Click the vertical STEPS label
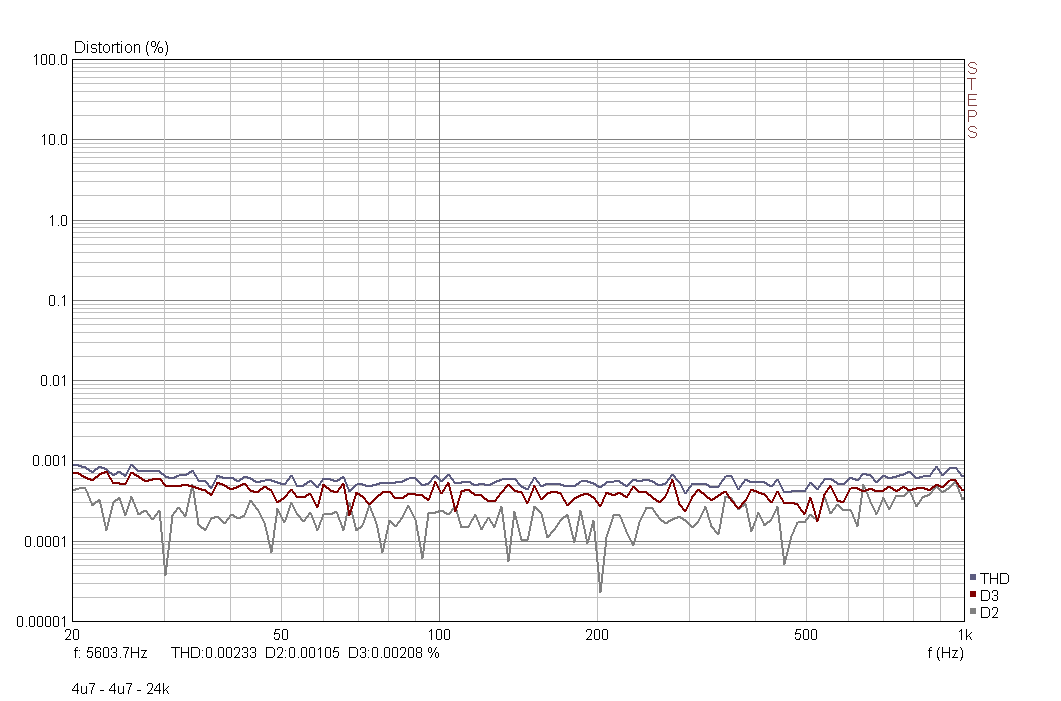The height and width of the screenshot is (701, 1061). pos(972,100)
